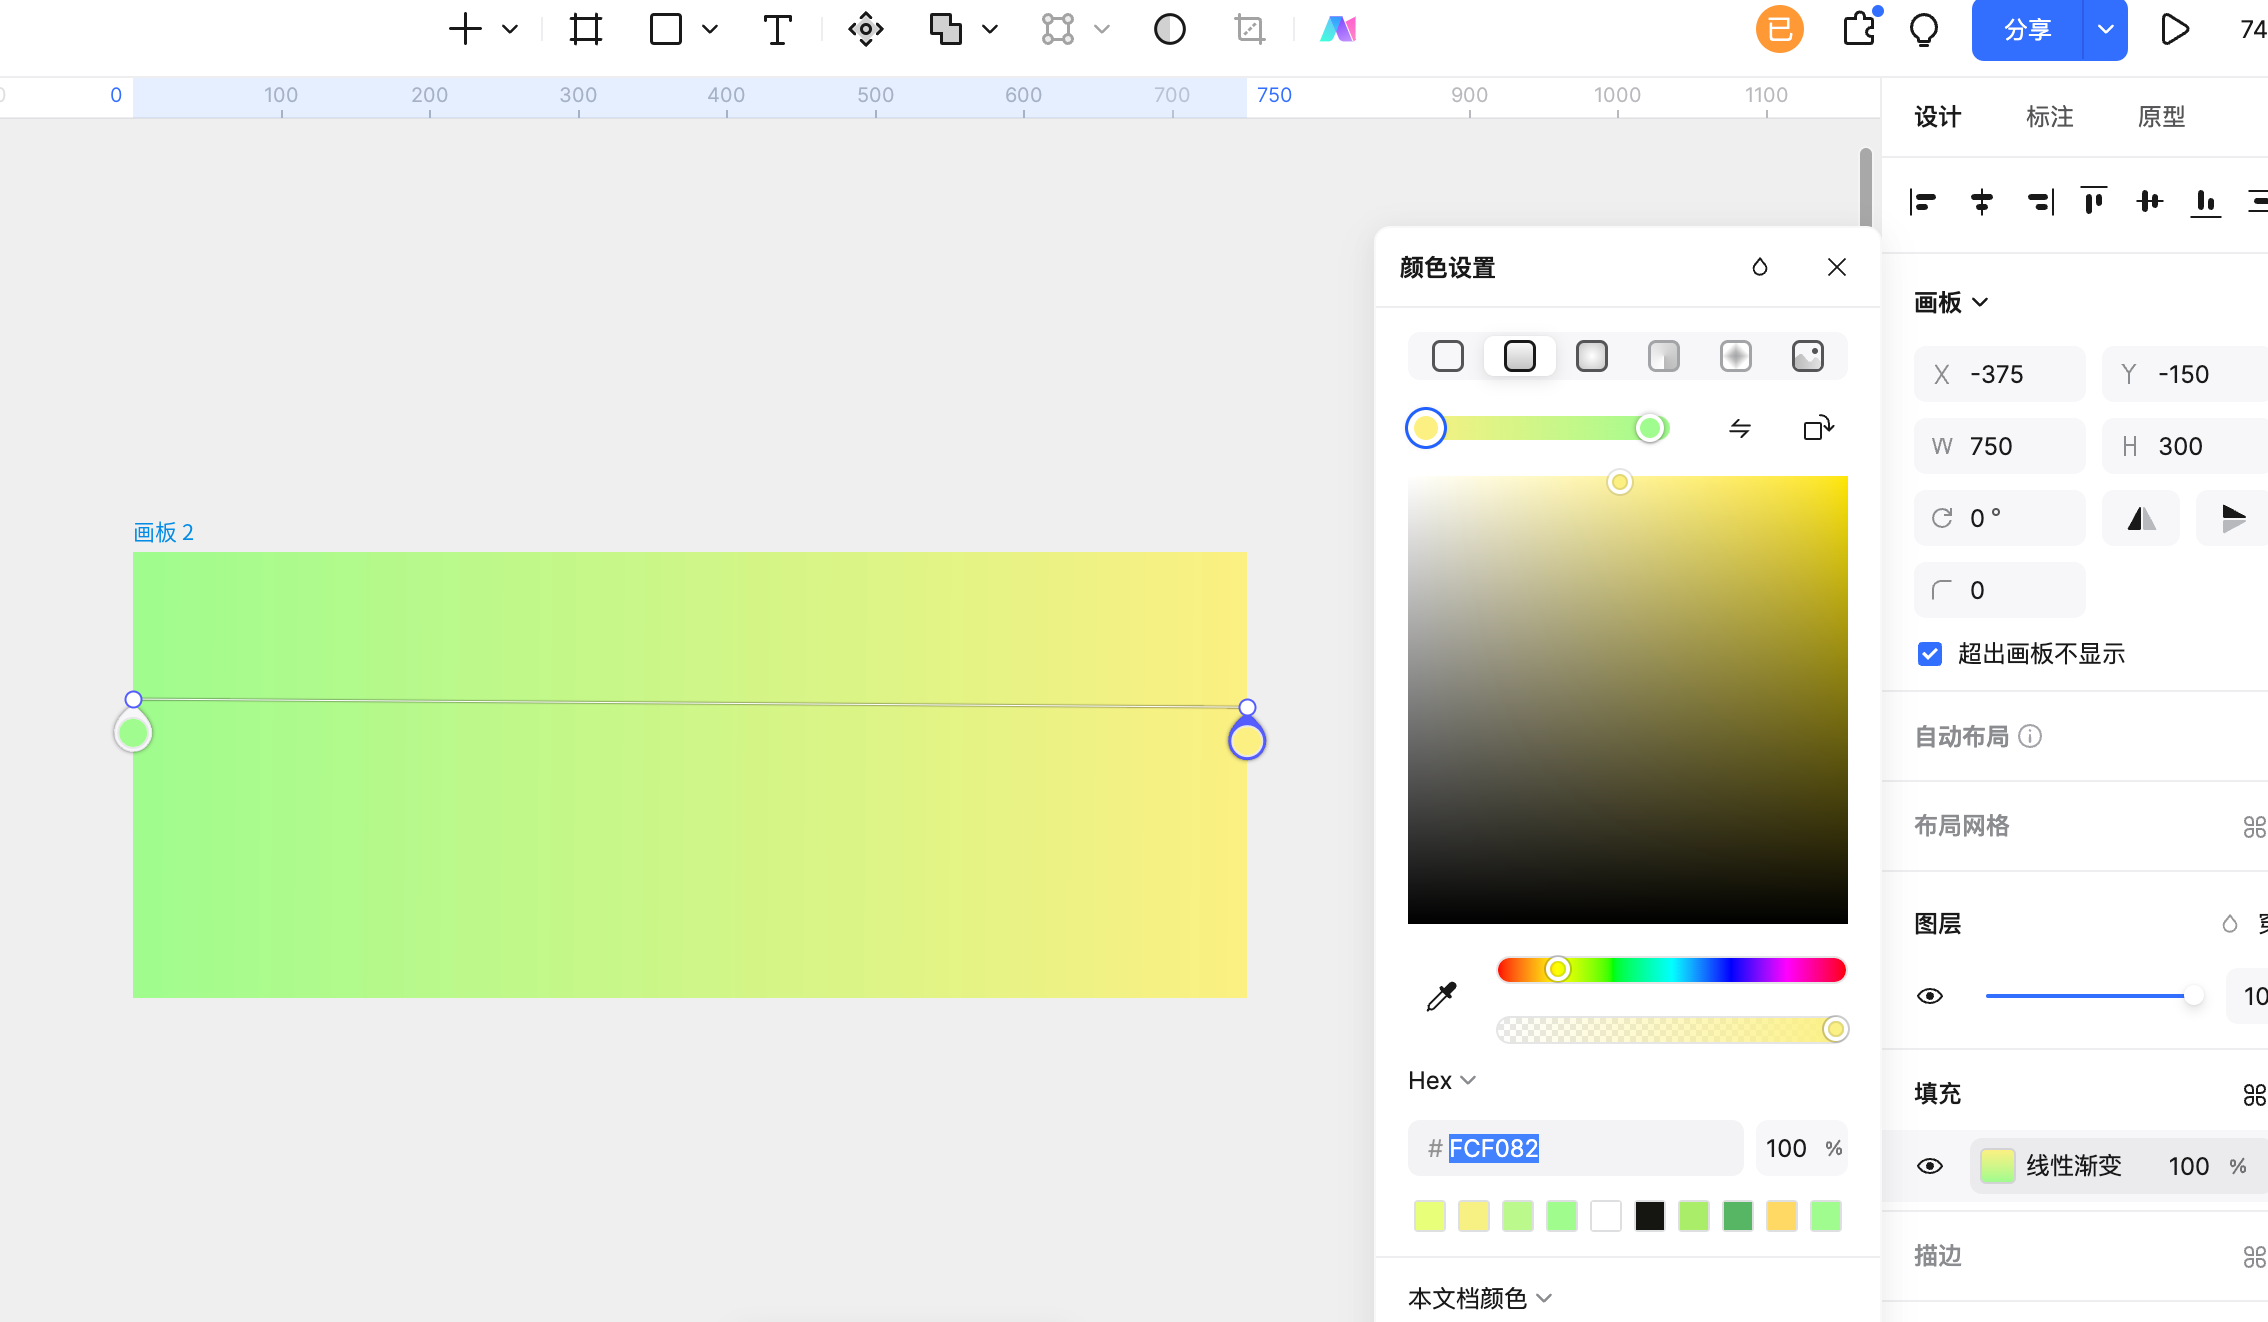The image size is (2268, 1322).
Task: Click the hex value FCF082 field
Action: (1575, 1148)
